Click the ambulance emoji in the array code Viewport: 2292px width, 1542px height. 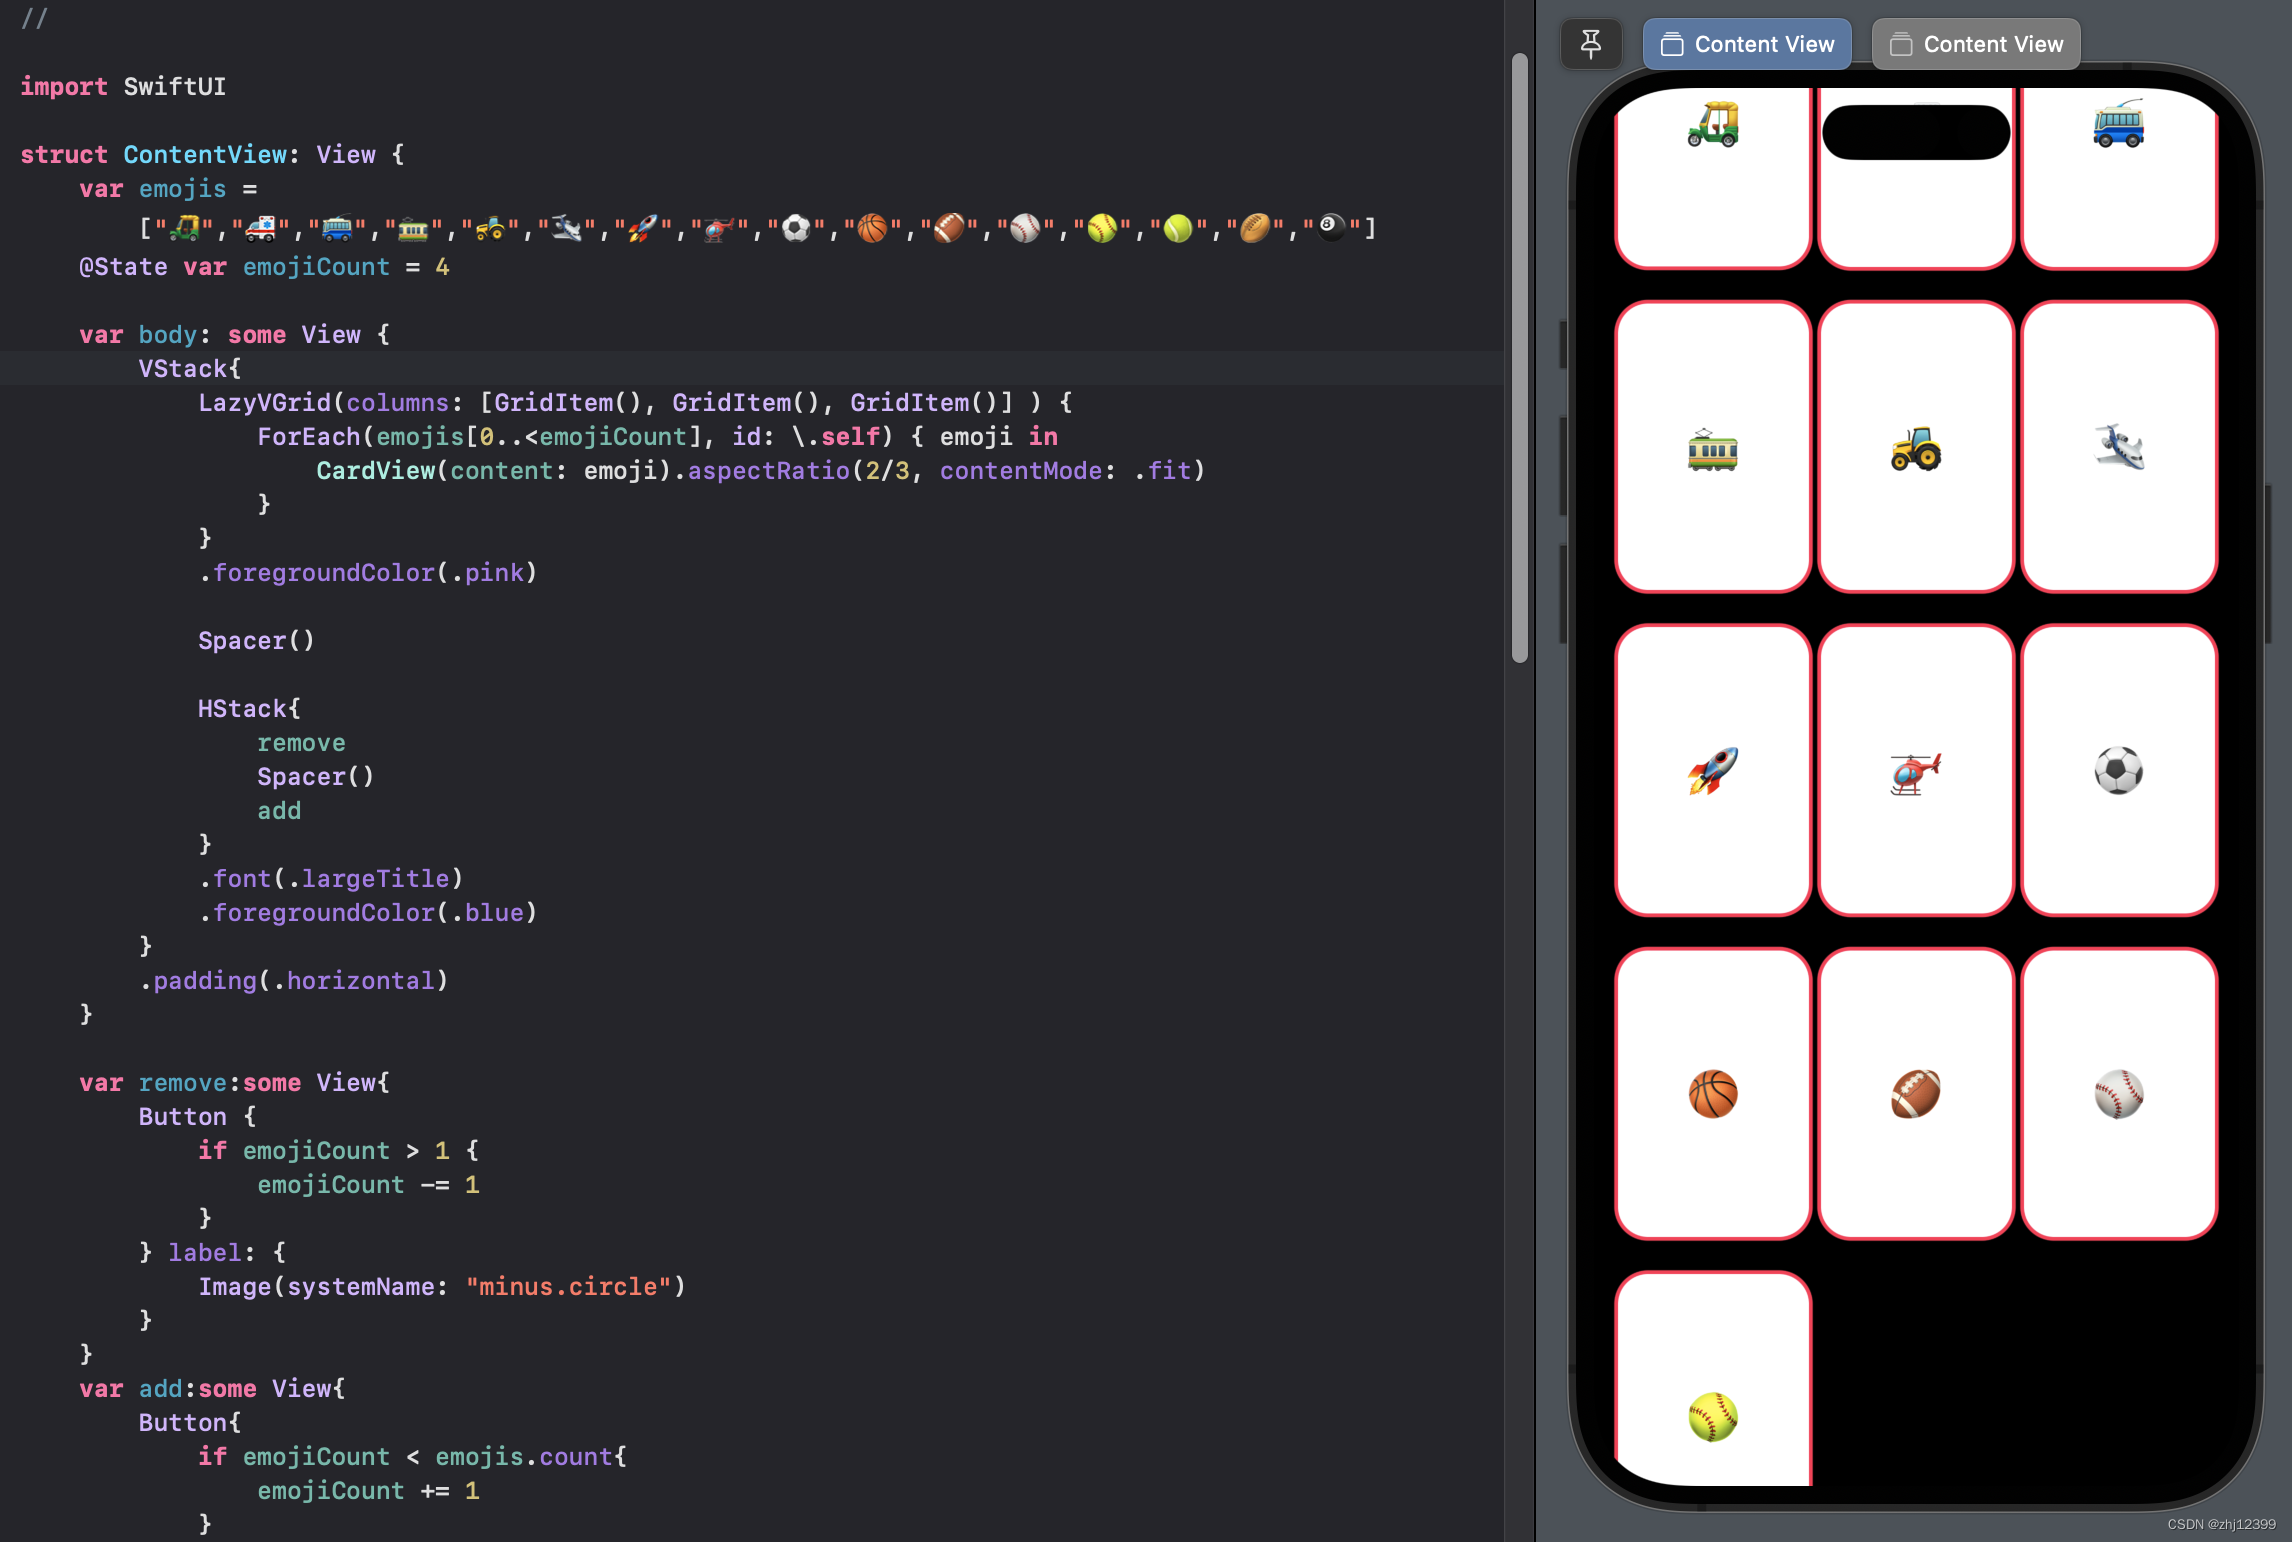[261, 229]
